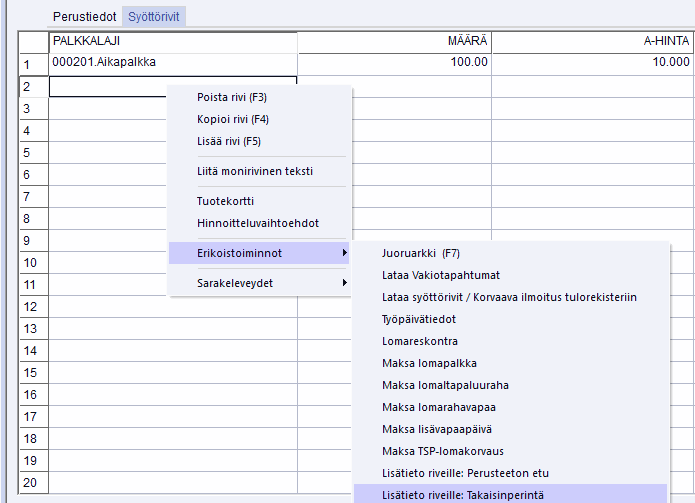This screenshot has width=695, height=503.
Task: Choose Liitä monirivinen teksti
Action: [x=255, y=172]
